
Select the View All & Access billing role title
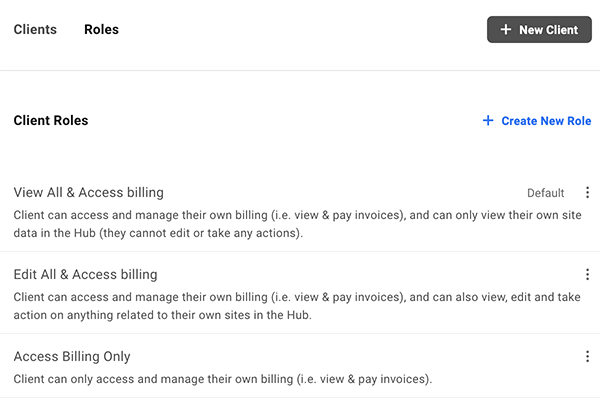click(89, 192)
